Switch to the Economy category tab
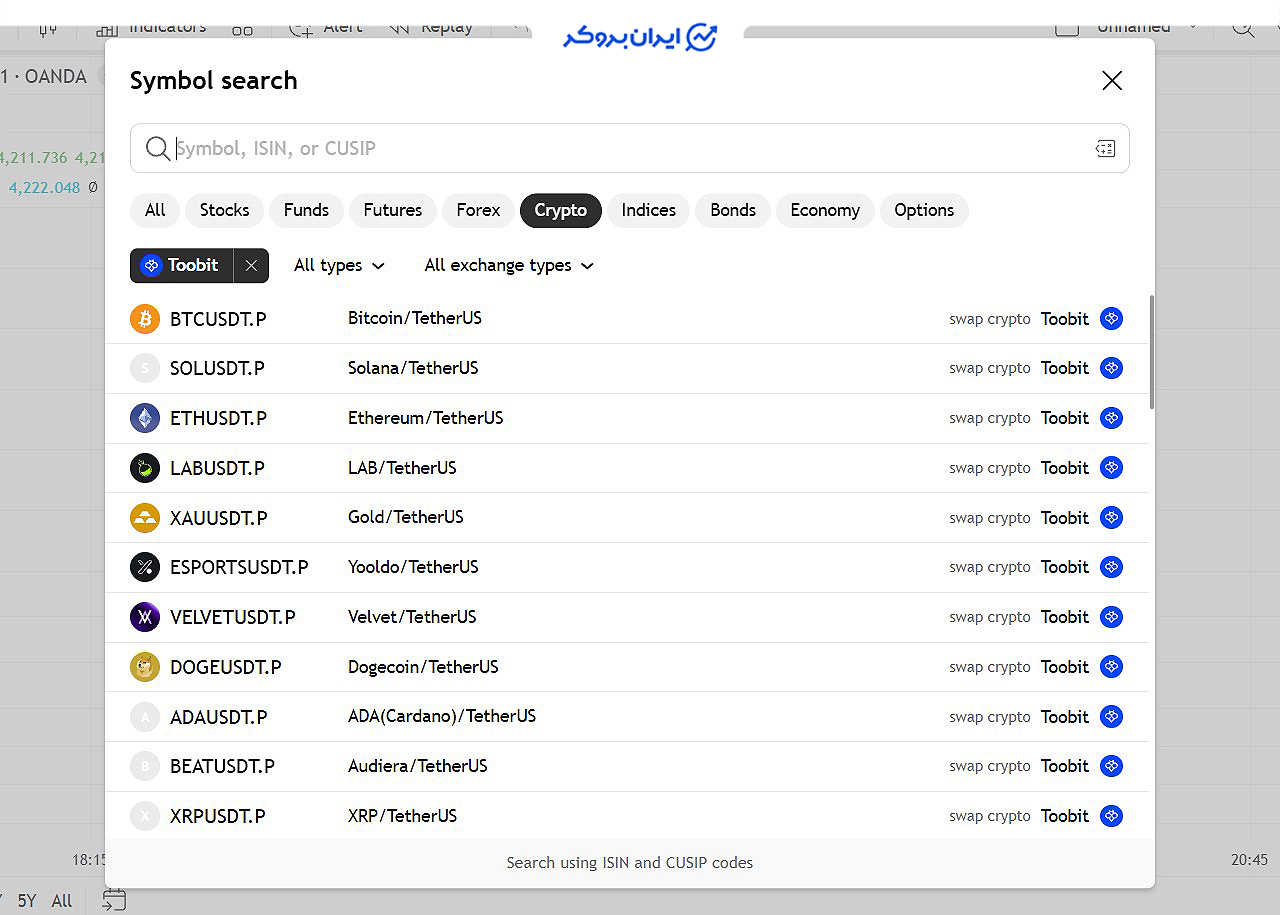 [x=825, y=210]
